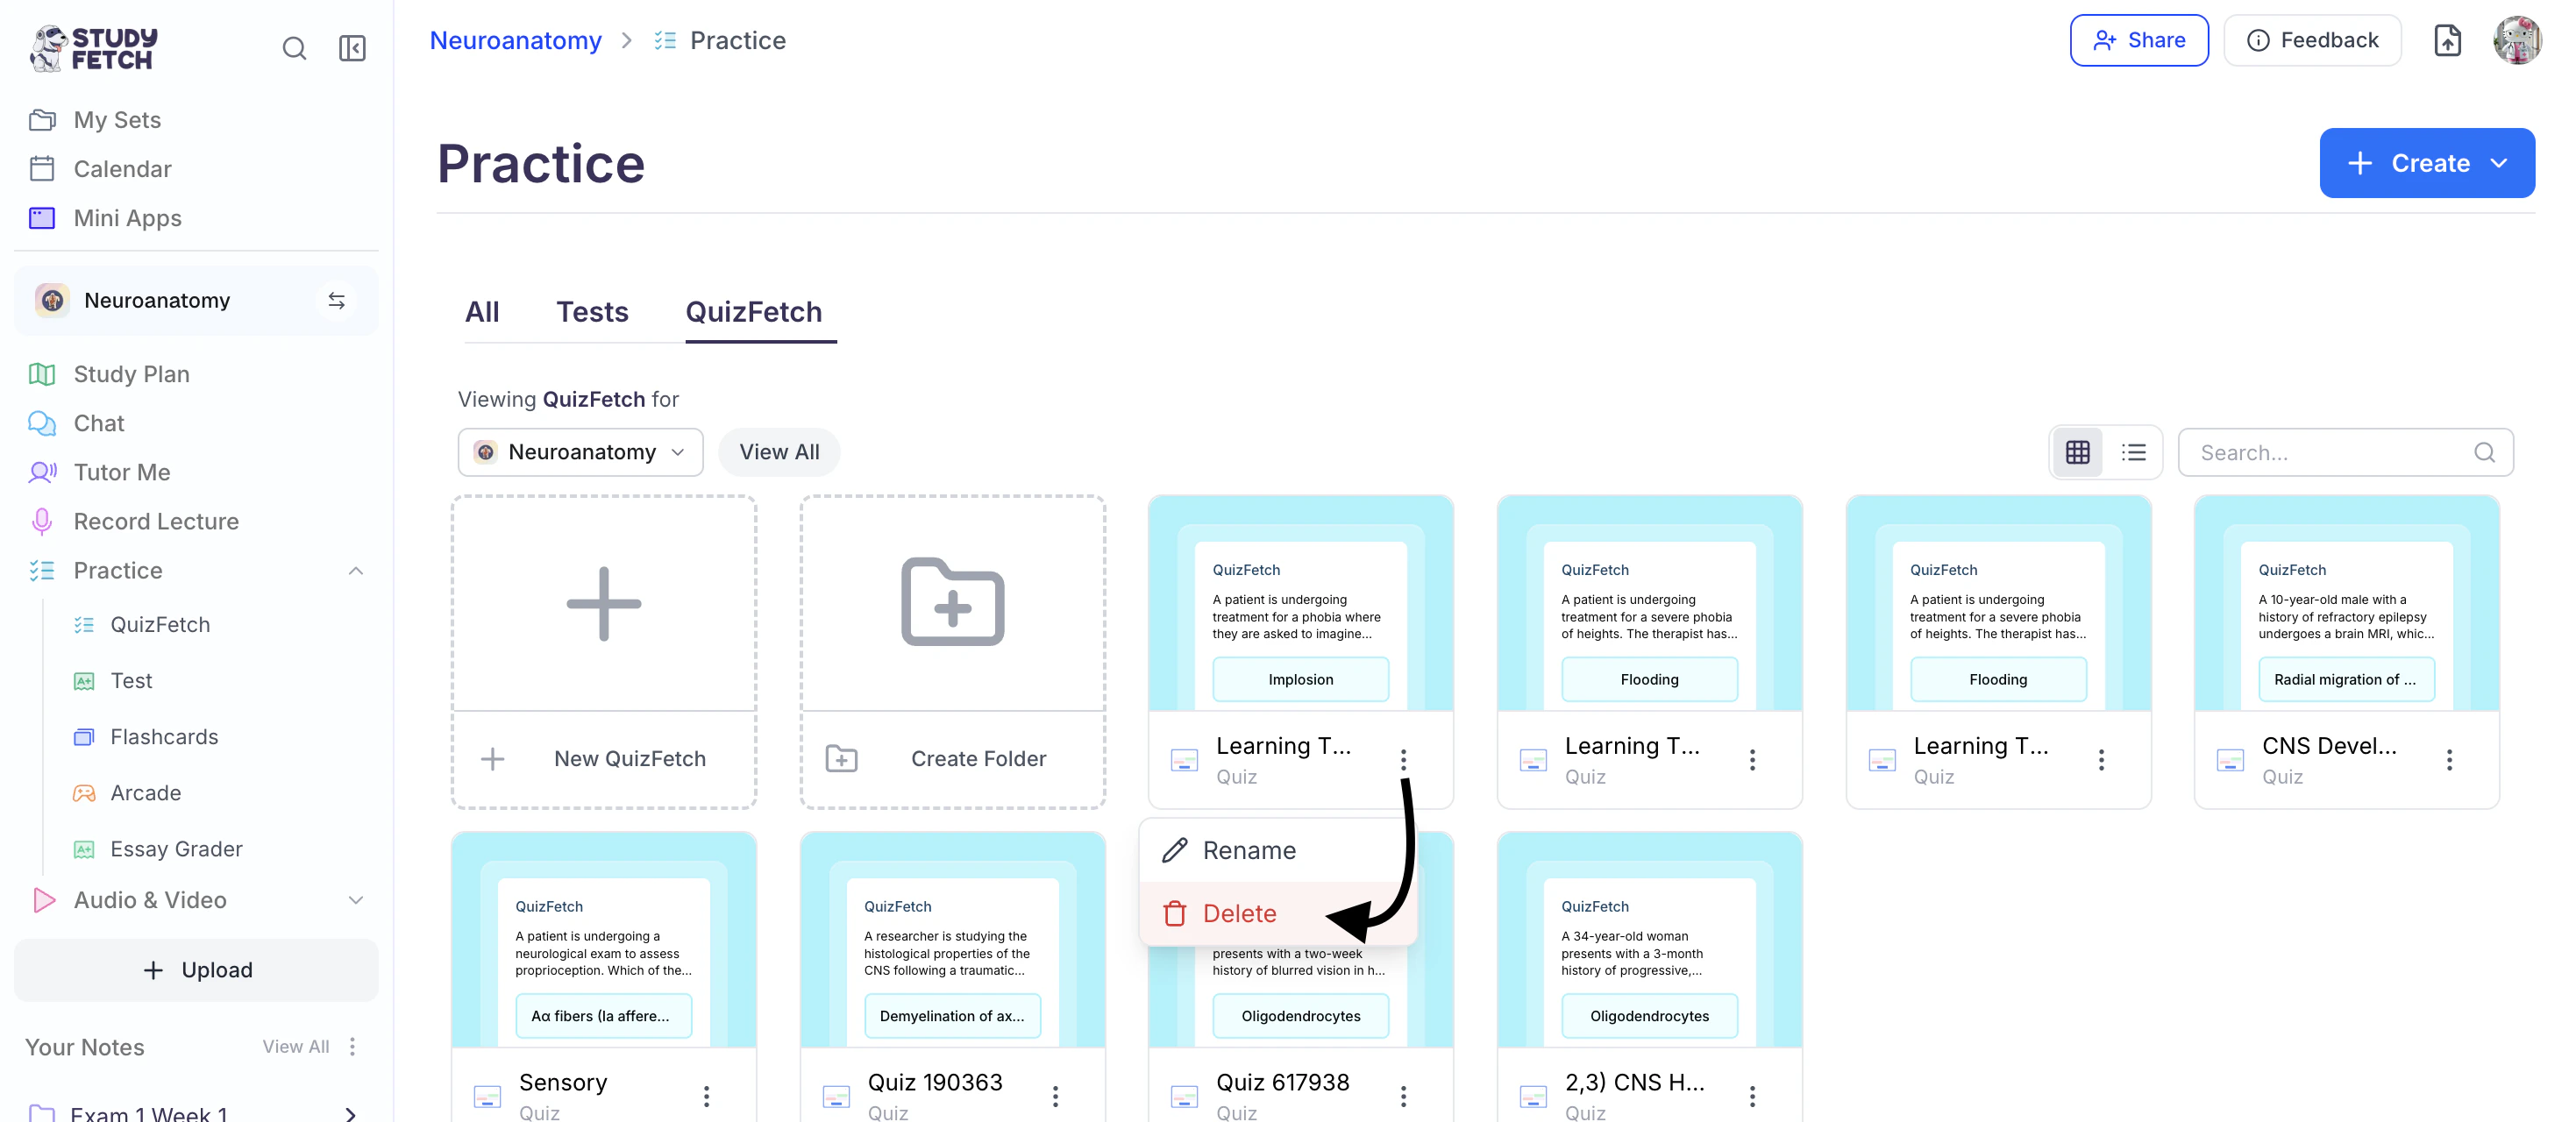Click the quiz type icon beside Sensory

pos(487,1096)
